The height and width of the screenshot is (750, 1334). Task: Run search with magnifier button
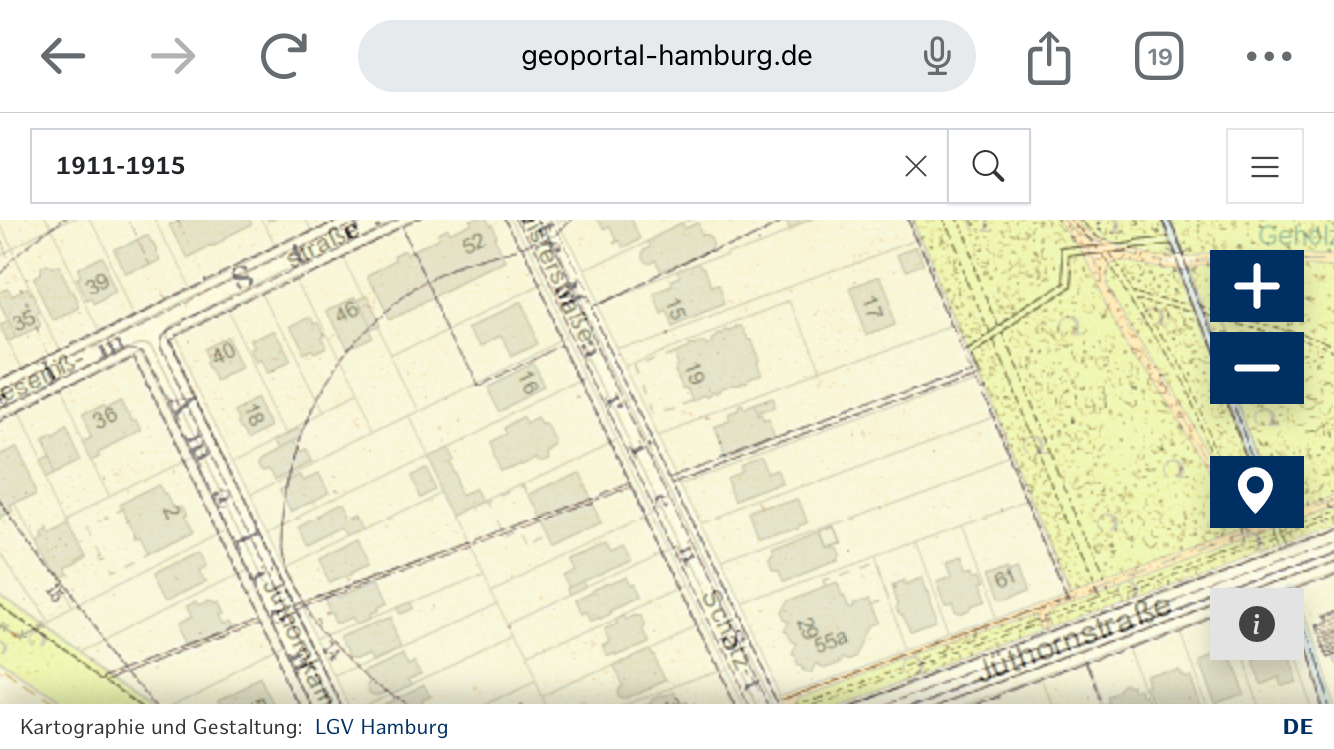click(989, 166)
